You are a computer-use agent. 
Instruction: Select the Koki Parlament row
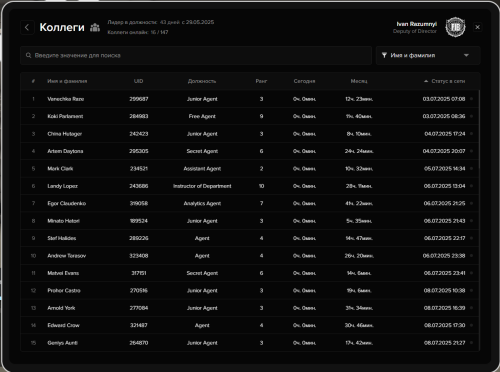click(x=250, y=116)
